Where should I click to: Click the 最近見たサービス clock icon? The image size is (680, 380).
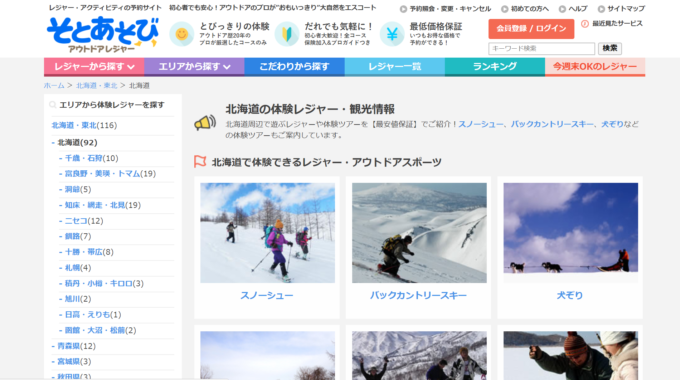(x=585, y=24)
